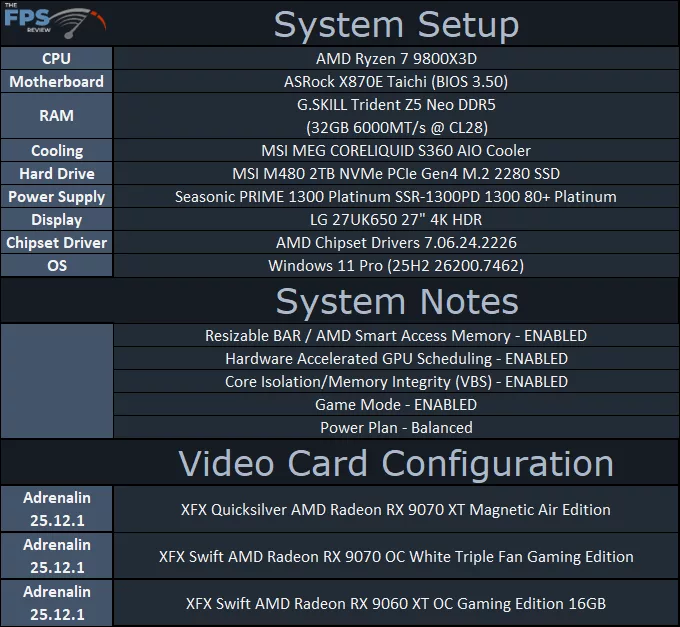Click 'Core Isolation/Memory Integrity (VBS)' note
Screen dimensions: 680x627
396,382
